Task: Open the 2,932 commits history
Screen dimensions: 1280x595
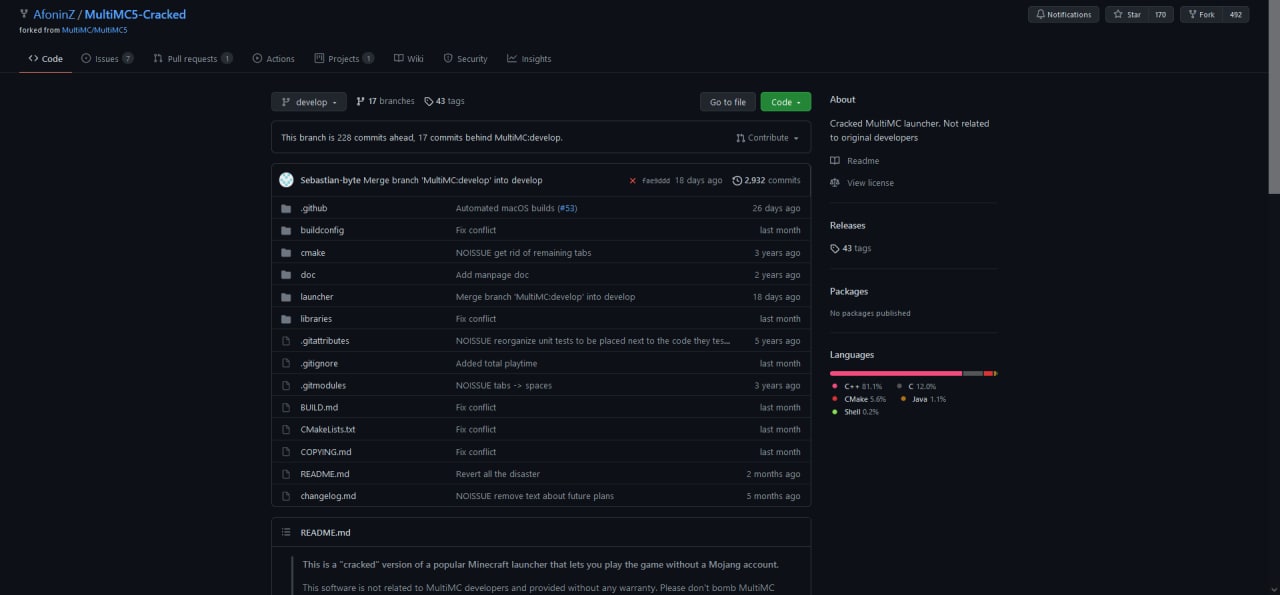Action: tap(767, 181)
